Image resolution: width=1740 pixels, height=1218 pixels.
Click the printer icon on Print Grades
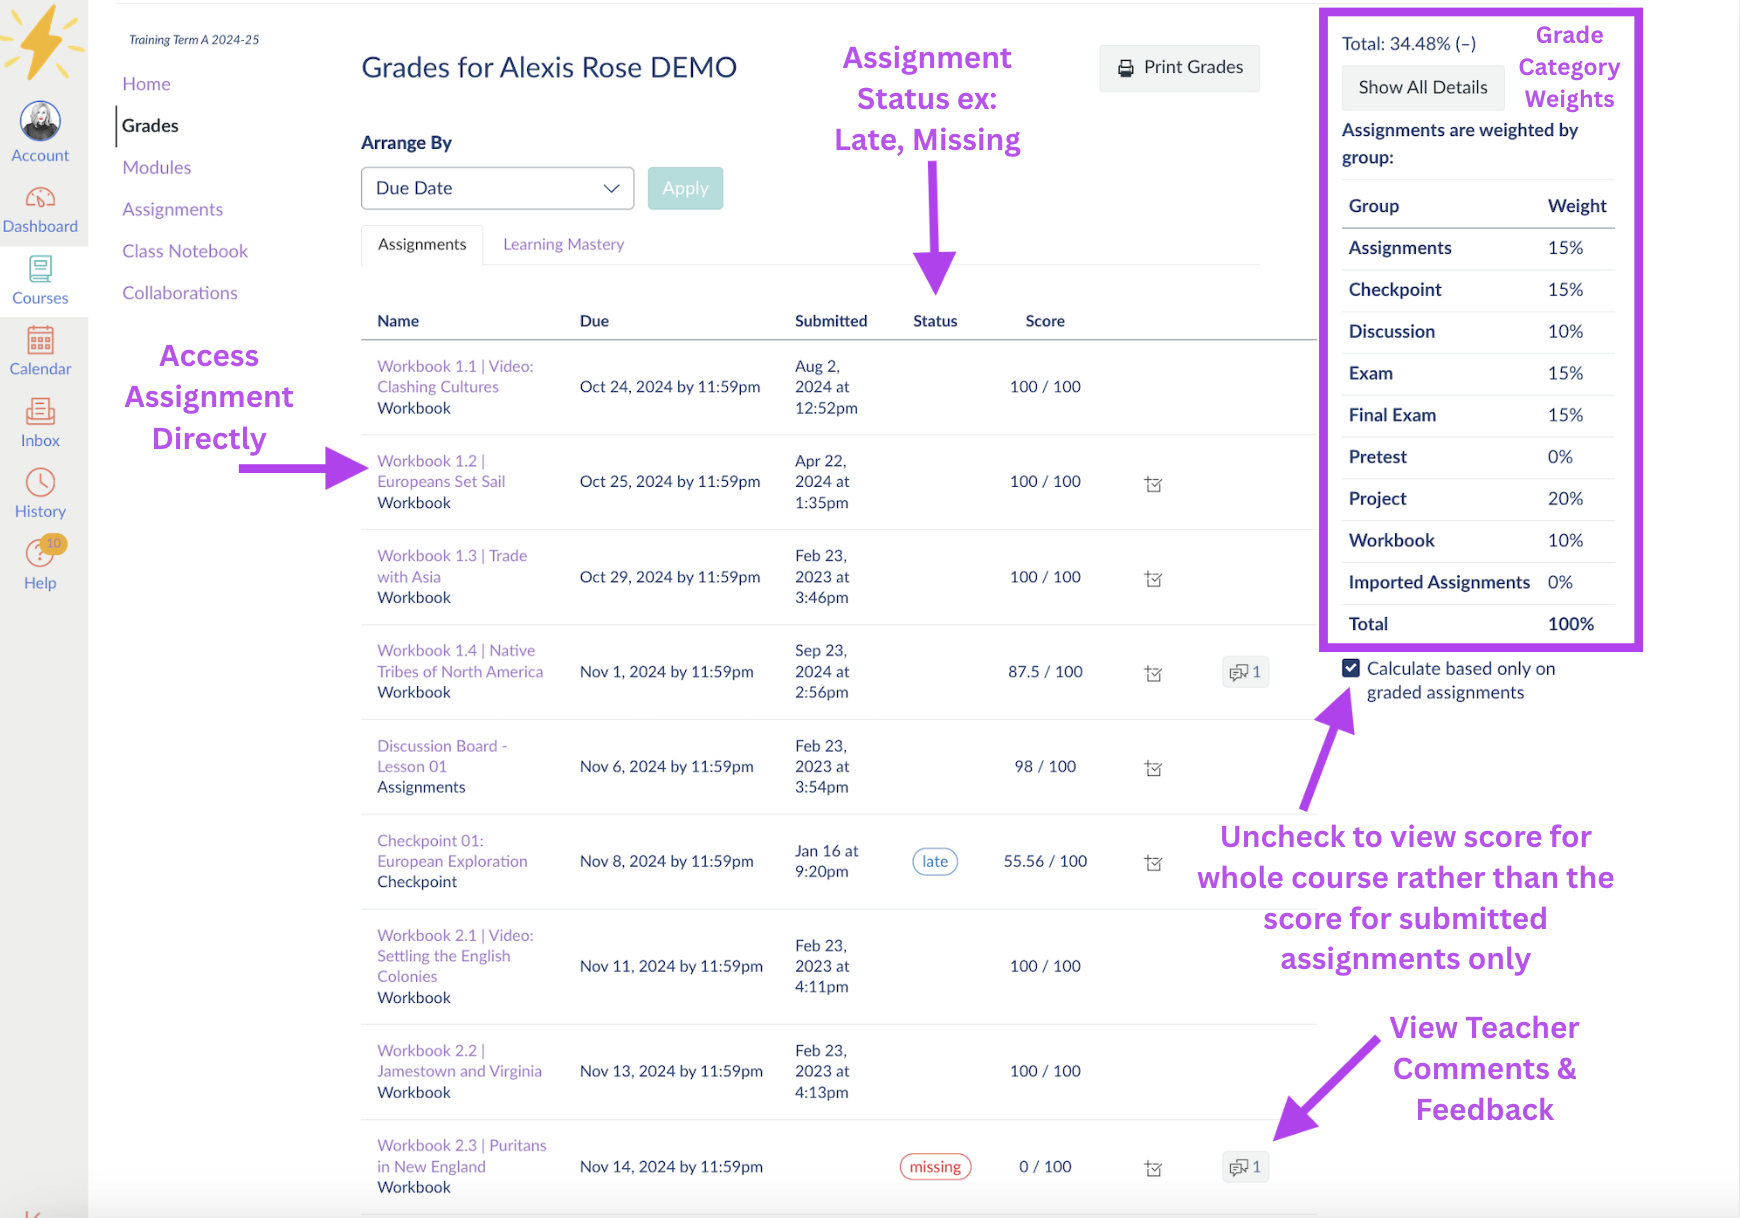(x=1126, y=68)
